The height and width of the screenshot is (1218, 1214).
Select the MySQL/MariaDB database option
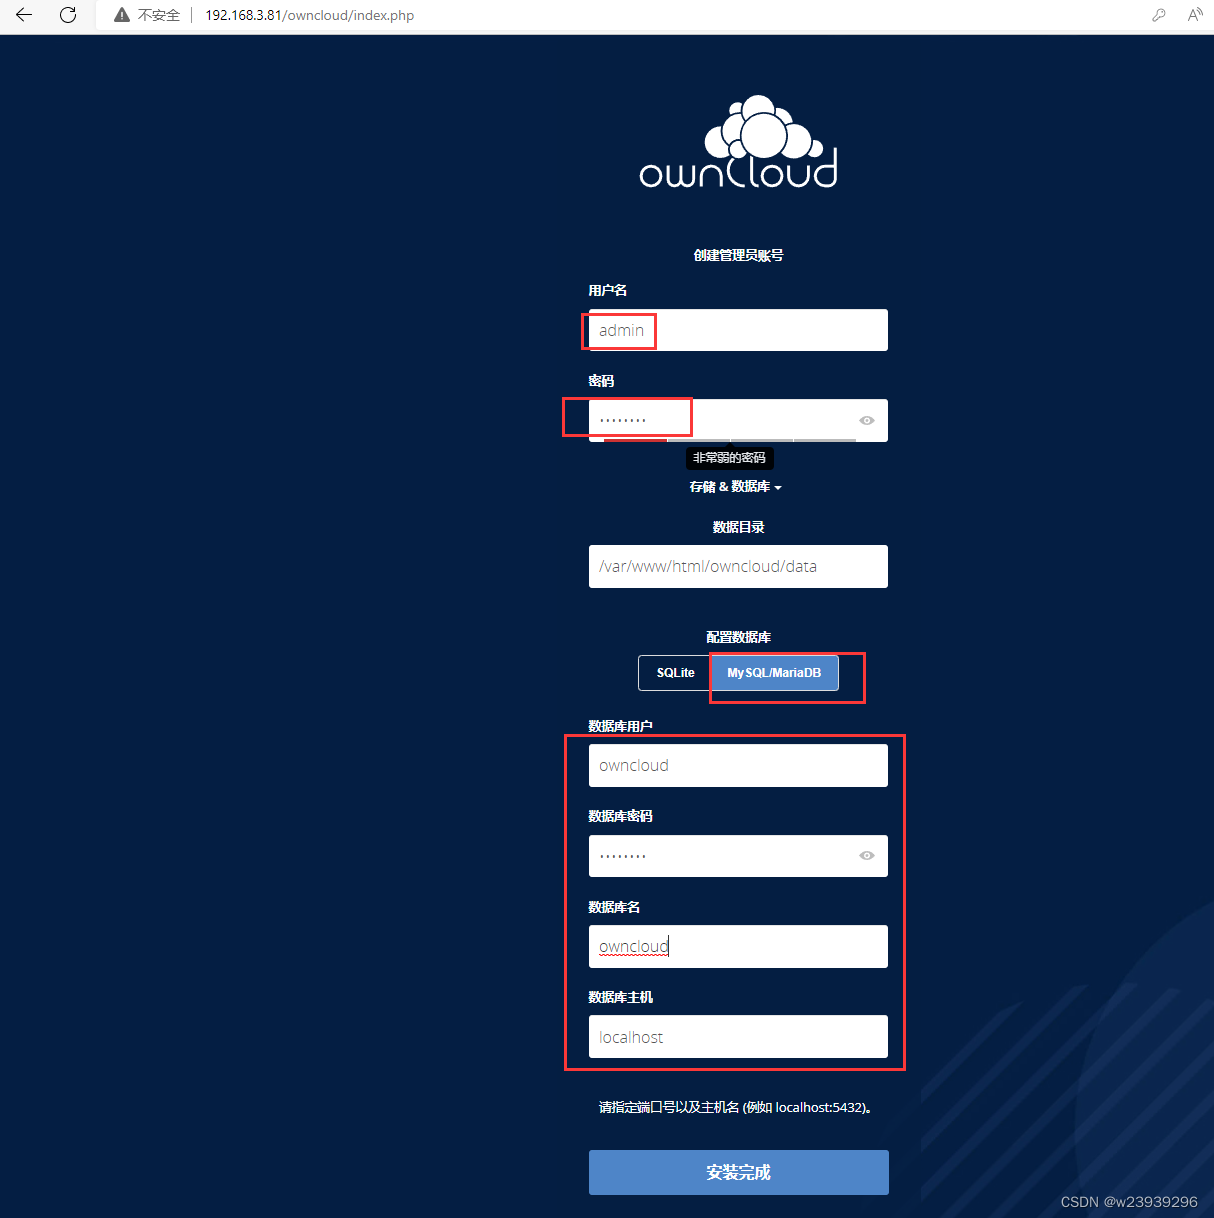point(773,672)
